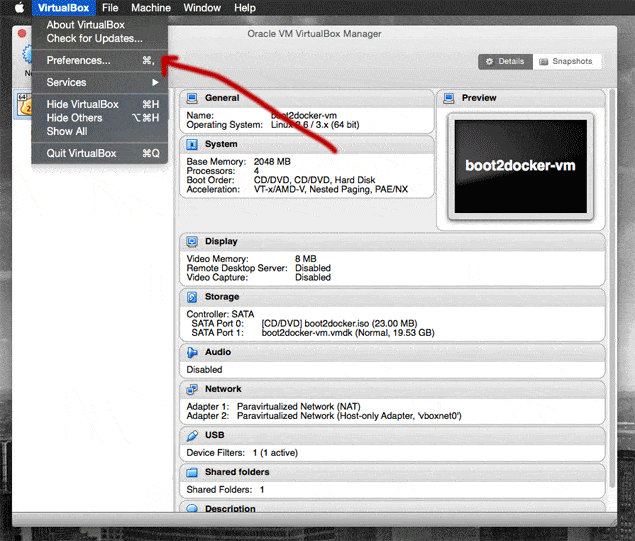Image resolution: width=635 pixels, height=541 pixels.
Task: Click 'CD/DVD, CD/DVD, Hard Disk' boot order
Action: tap(314, 180)
